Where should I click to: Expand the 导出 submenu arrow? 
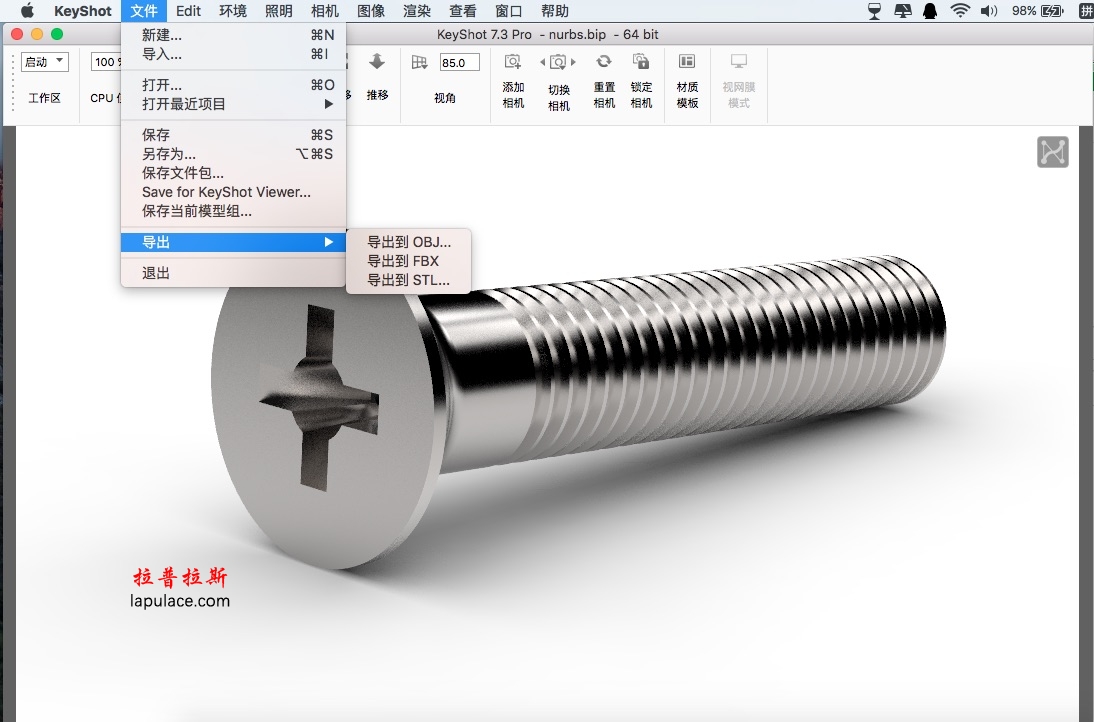click(329, 242)
